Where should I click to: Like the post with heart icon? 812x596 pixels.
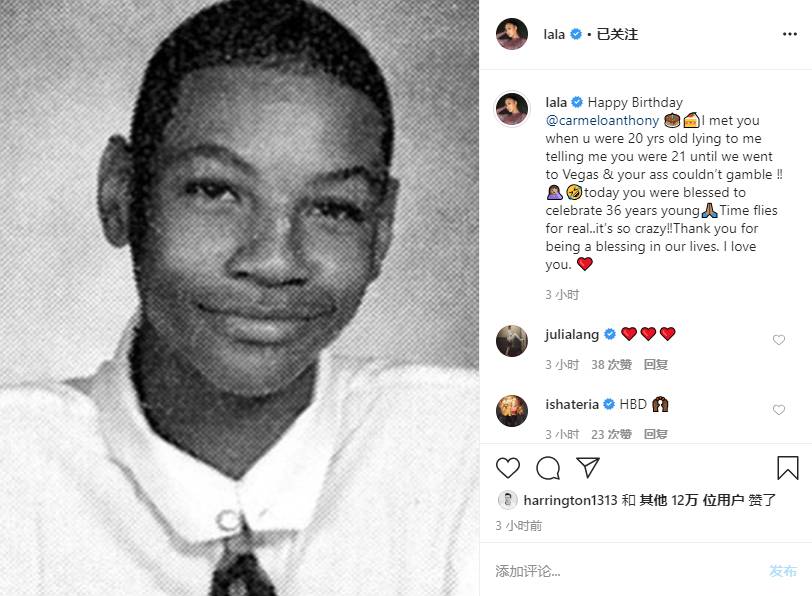point(508,468)
